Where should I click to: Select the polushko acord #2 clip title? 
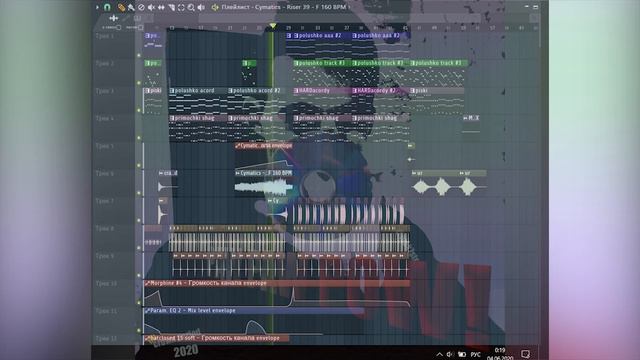pos(257,91)
